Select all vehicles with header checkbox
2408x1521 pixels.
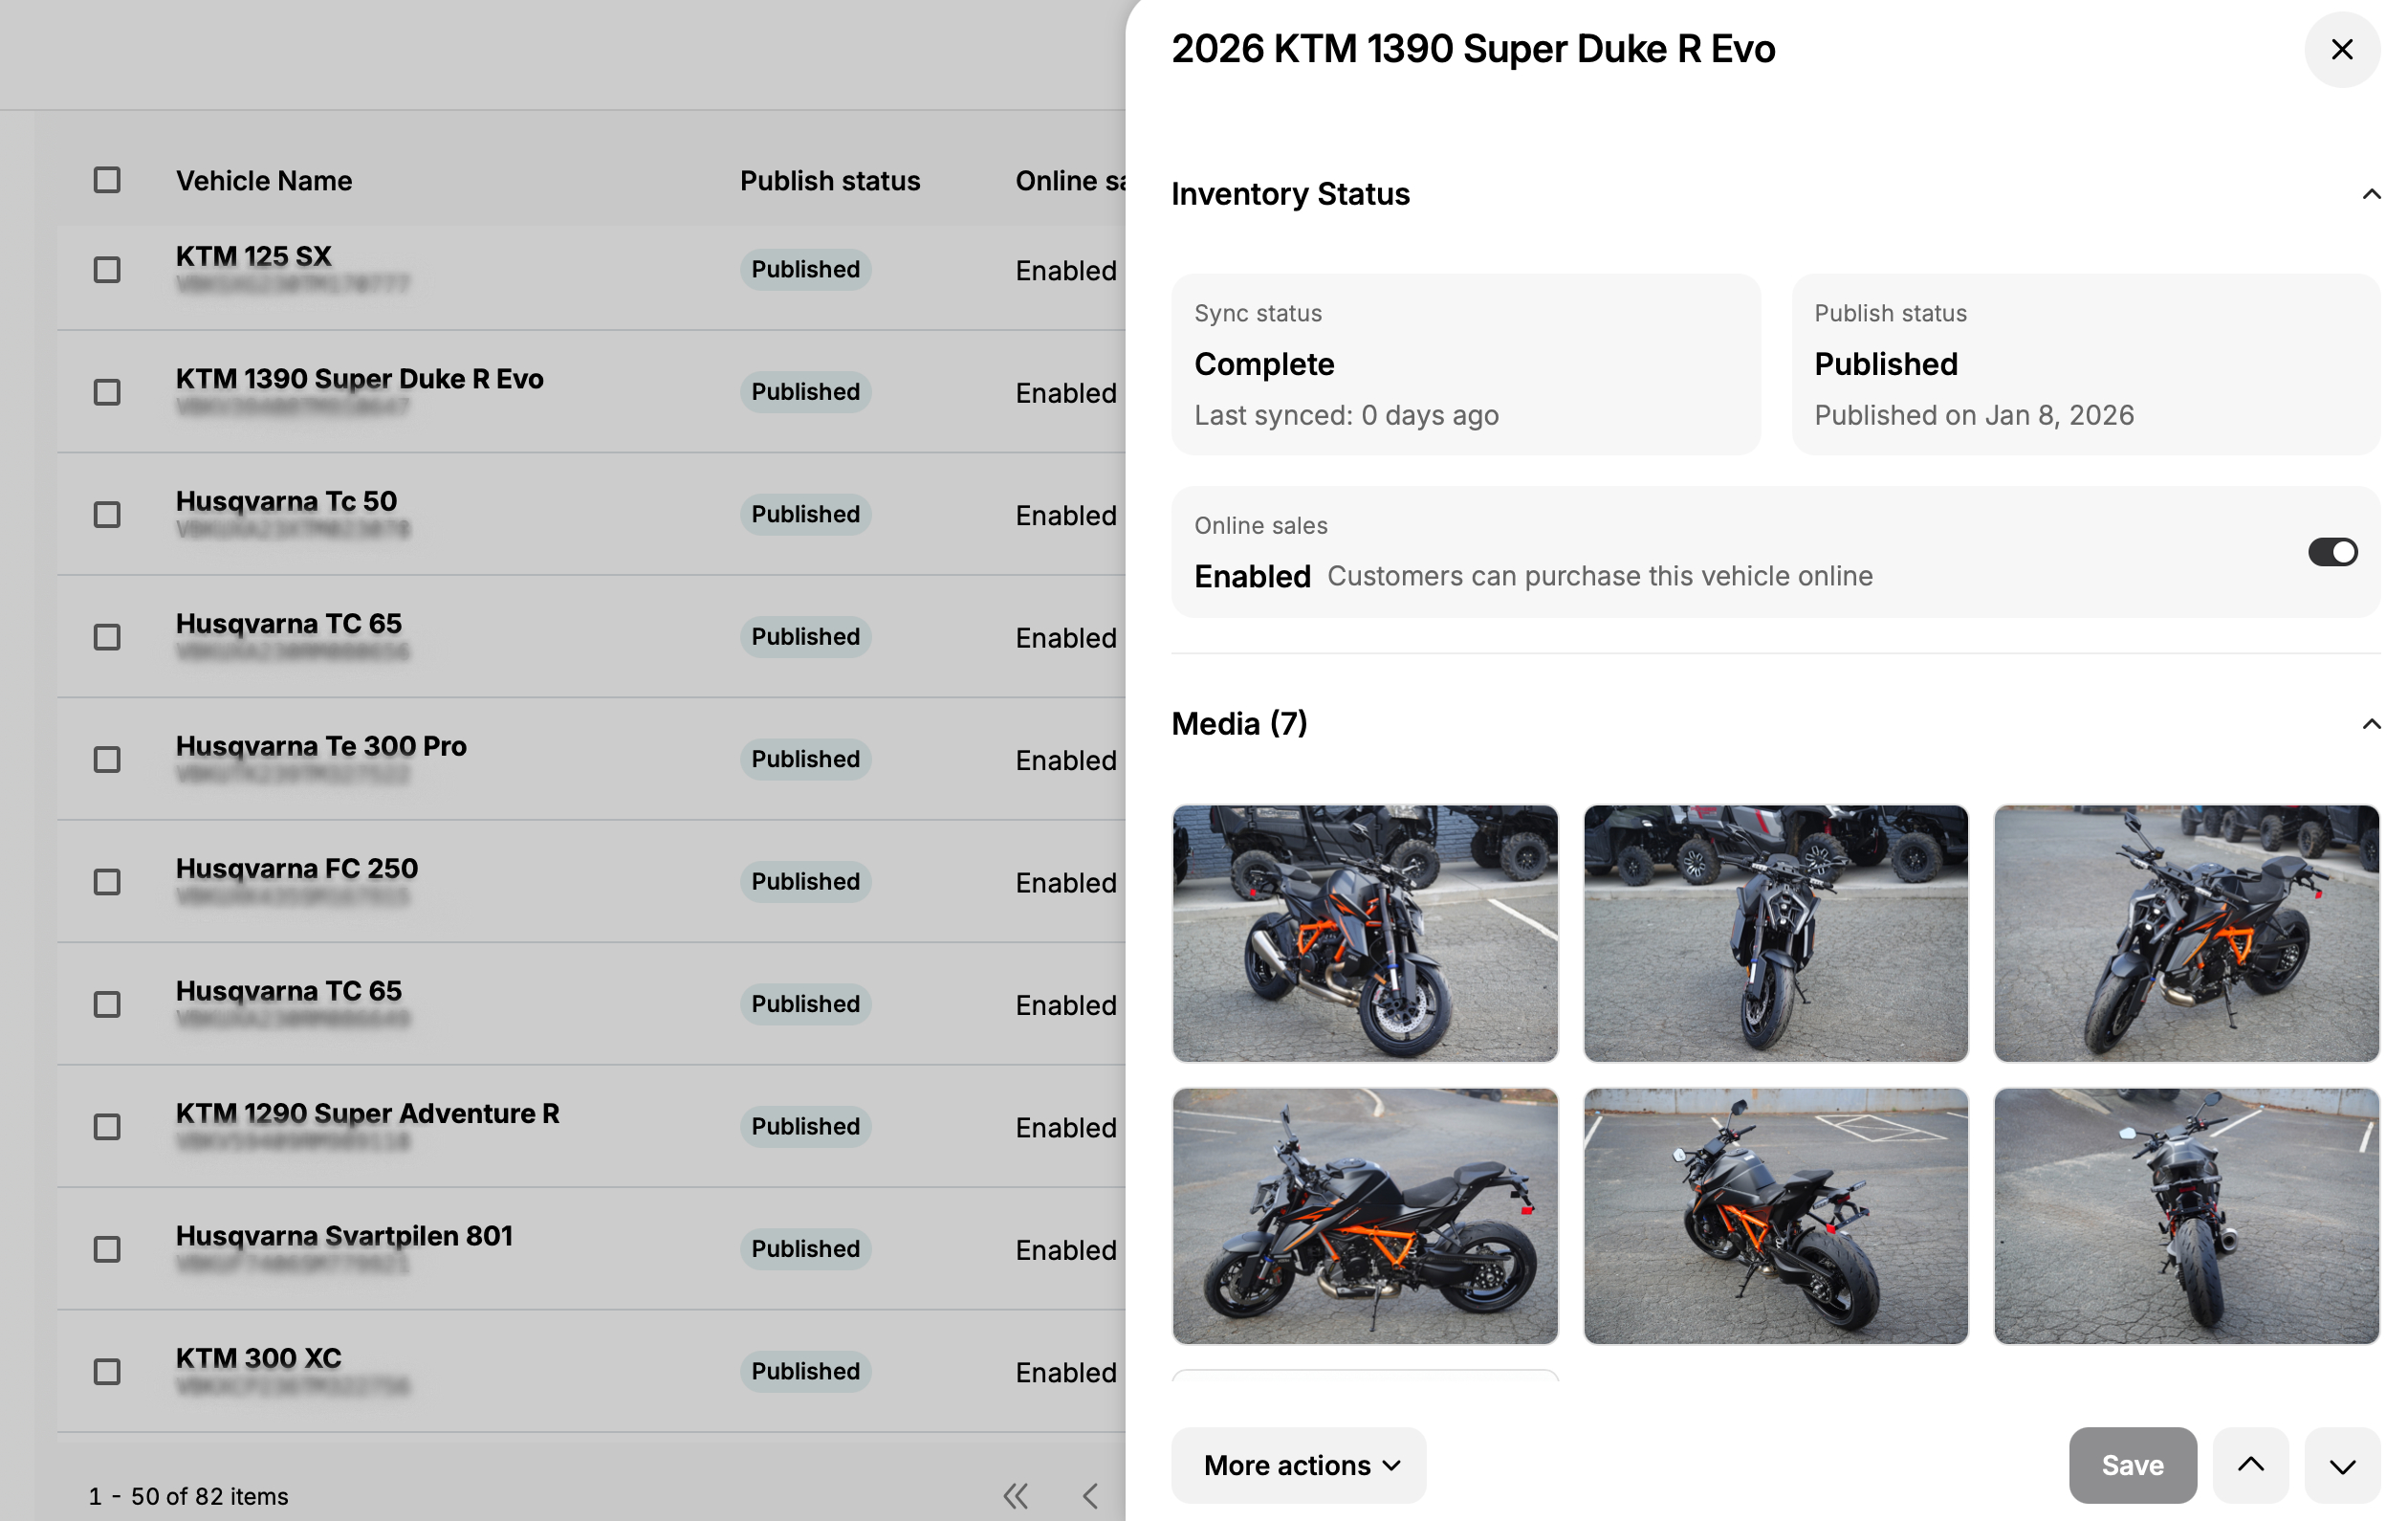(107, 180)
